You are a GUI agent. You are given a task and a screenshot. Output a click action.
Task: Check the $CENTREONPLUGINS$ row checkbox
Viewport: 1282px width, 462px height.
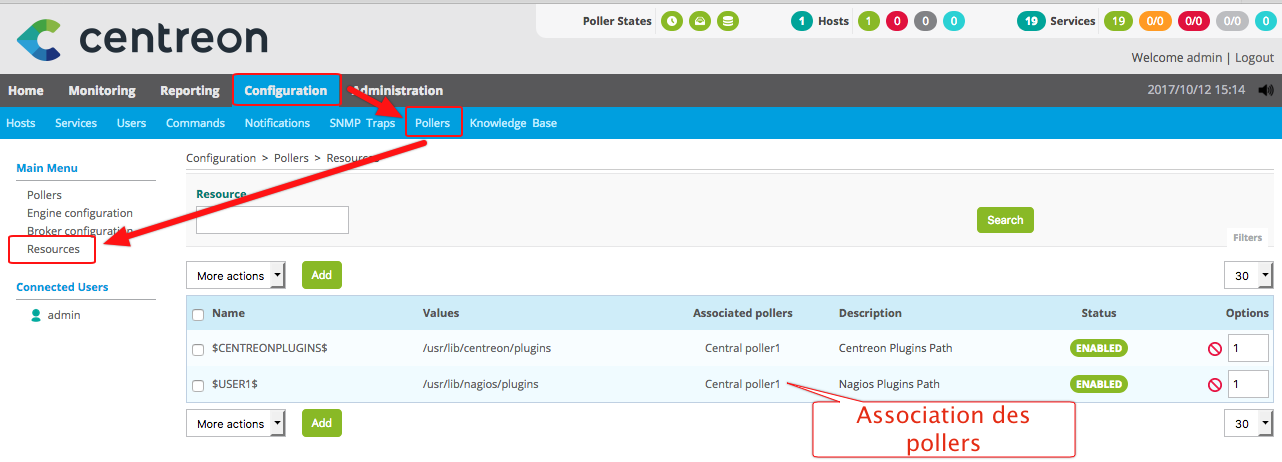[198, 349]
